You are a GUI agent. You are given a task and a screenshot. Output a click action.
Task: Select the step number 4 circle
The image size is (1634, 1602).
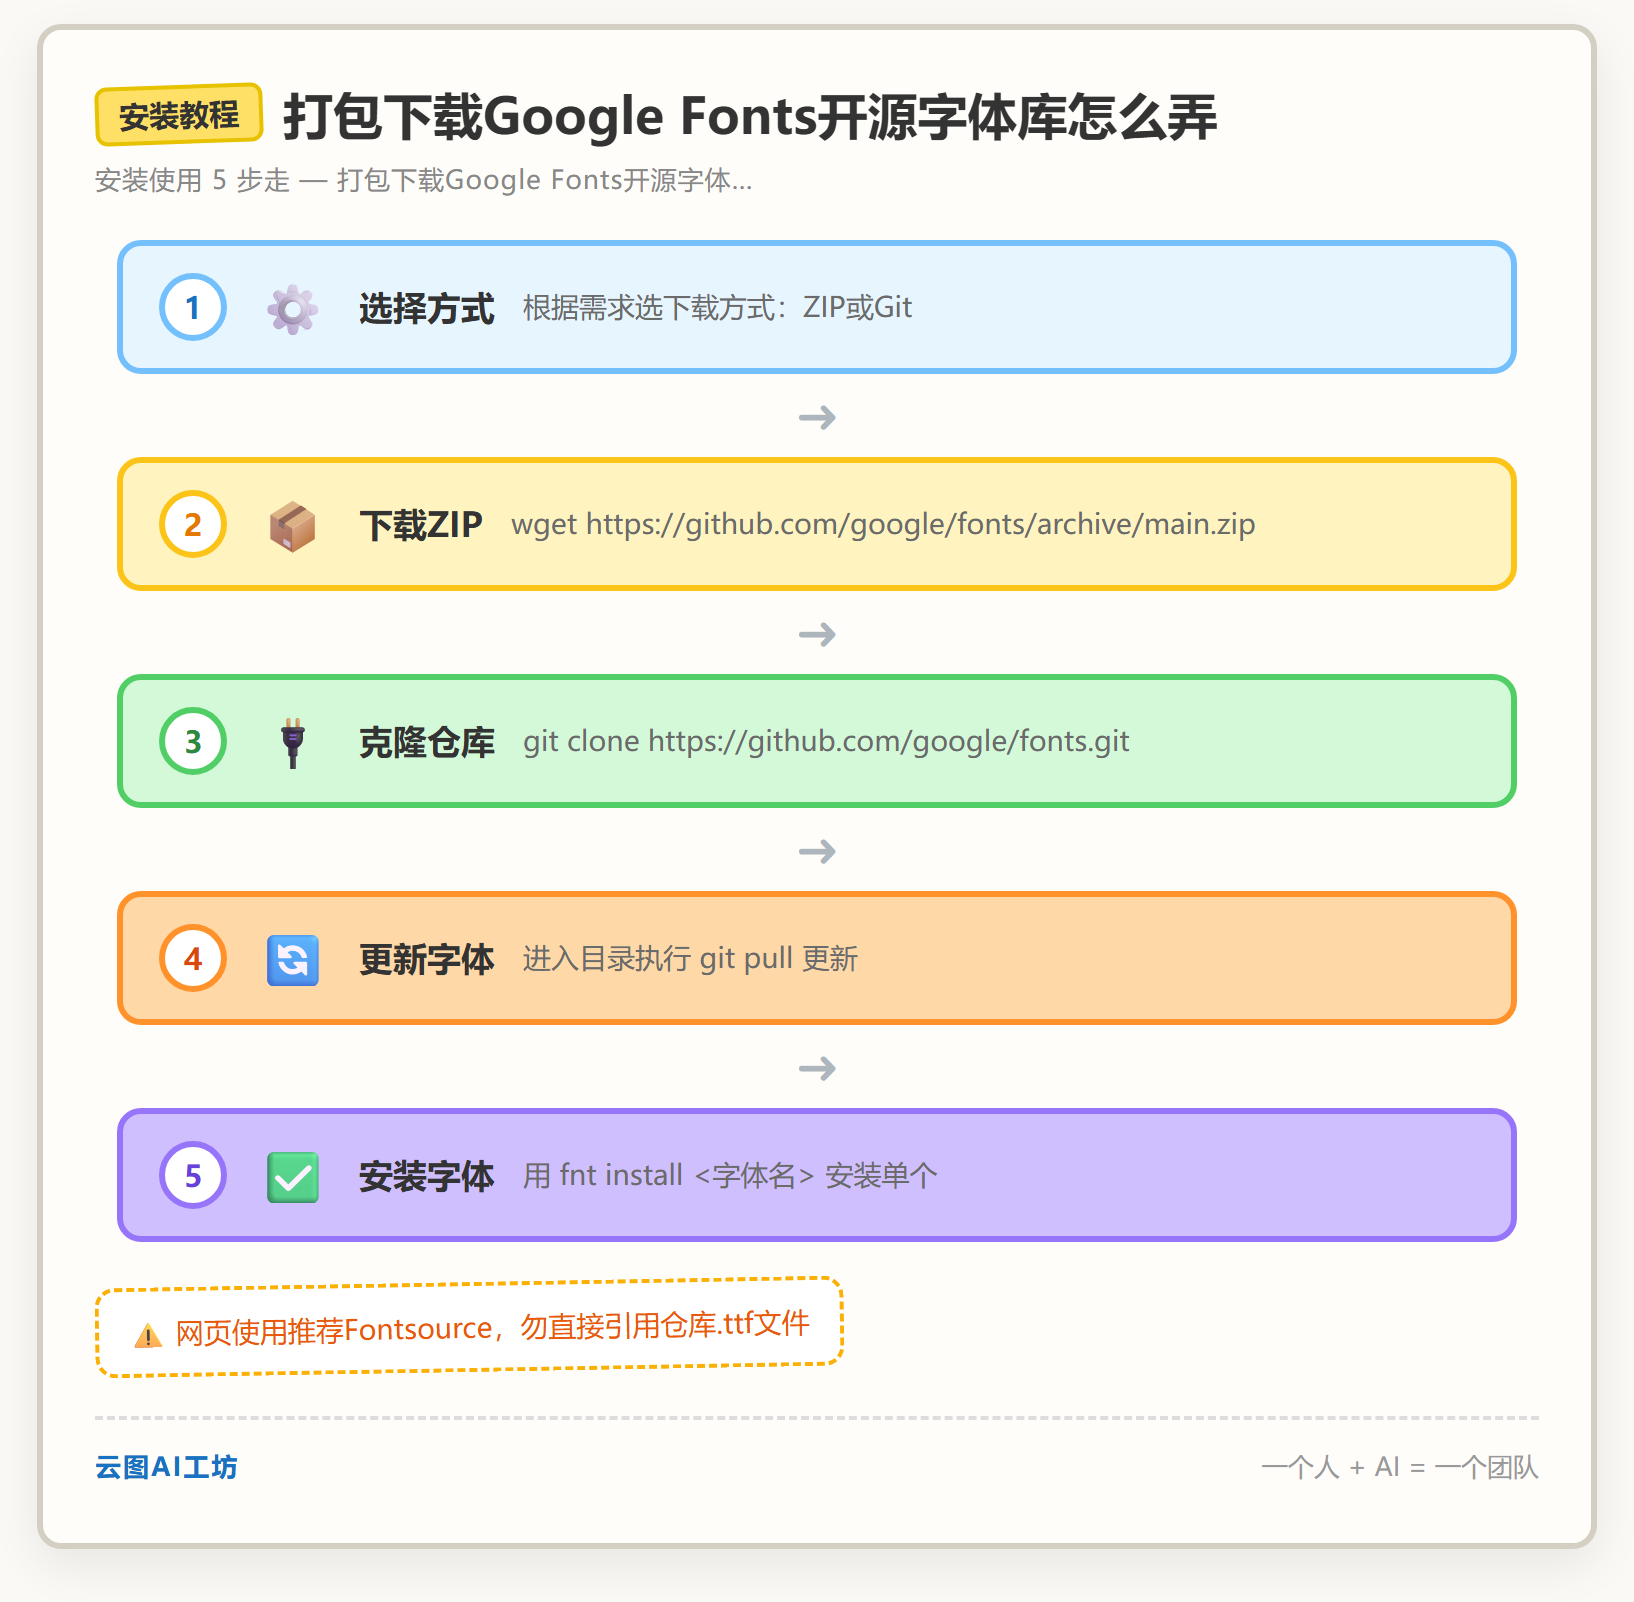click(193, 958)
